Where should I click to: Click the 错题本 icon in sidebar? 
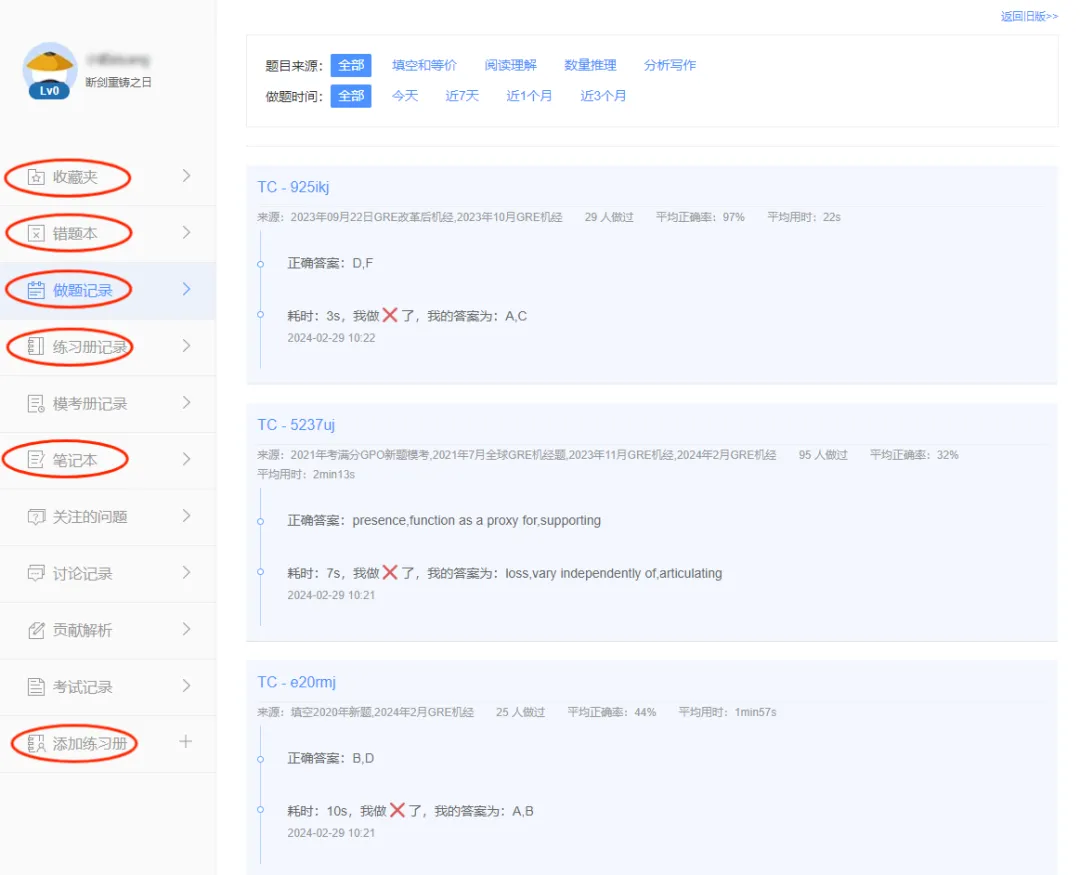[36, 234]
